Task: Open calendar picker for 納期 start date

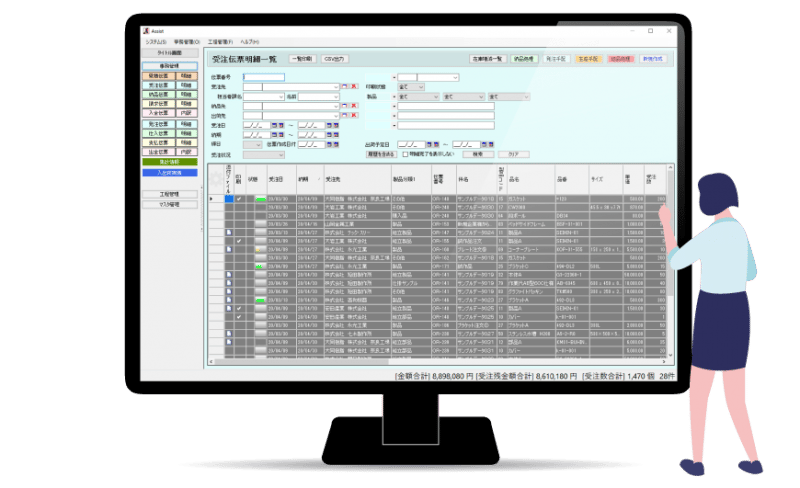Action: pyautogui.click(x=274, y=135)
